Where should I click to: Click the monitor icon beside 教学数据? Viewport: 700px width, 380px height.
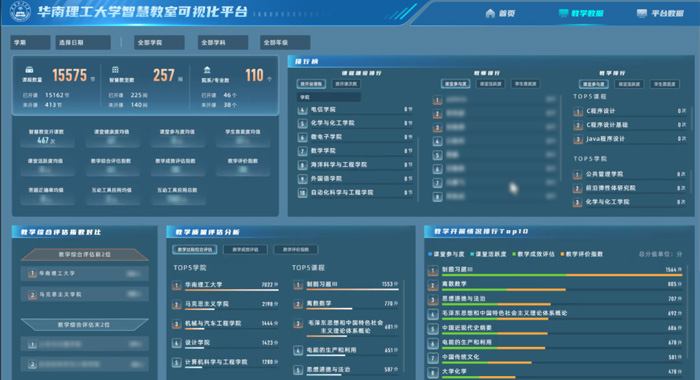(x=563, y=13)
